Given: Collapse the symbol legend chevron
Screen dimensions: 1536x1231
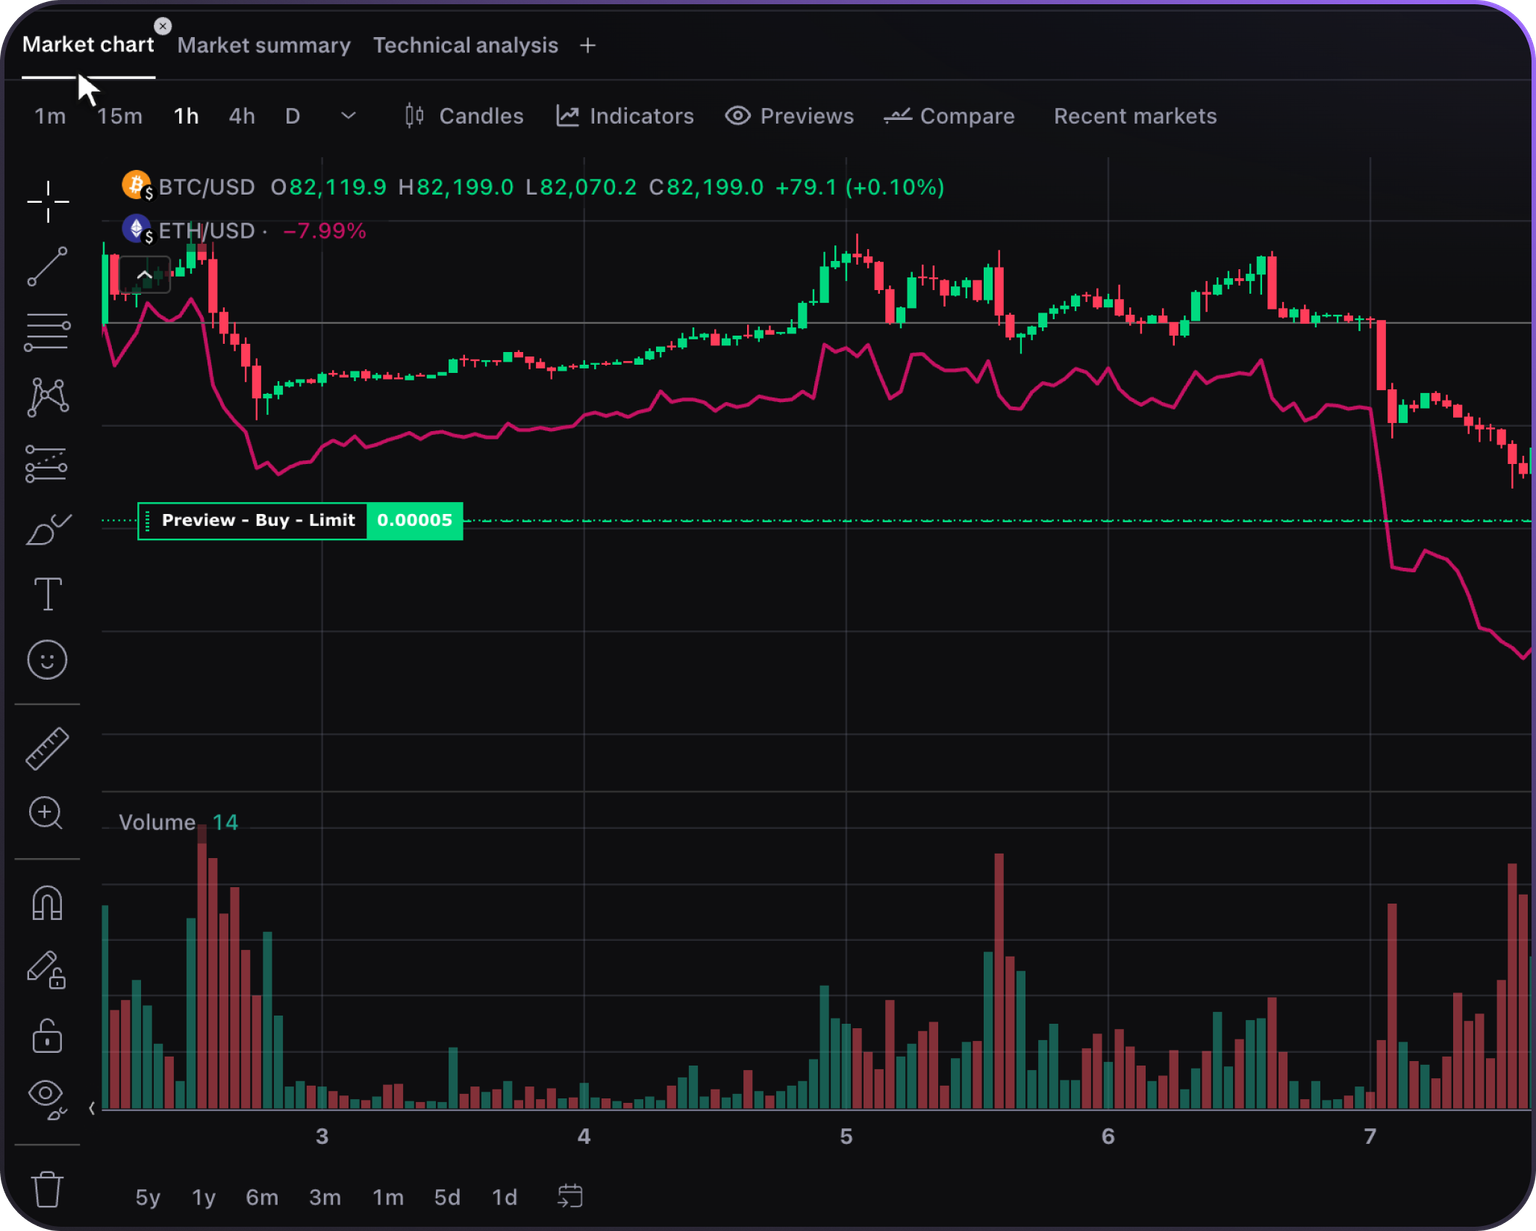Looking at the screenshot, I should 144,275.
